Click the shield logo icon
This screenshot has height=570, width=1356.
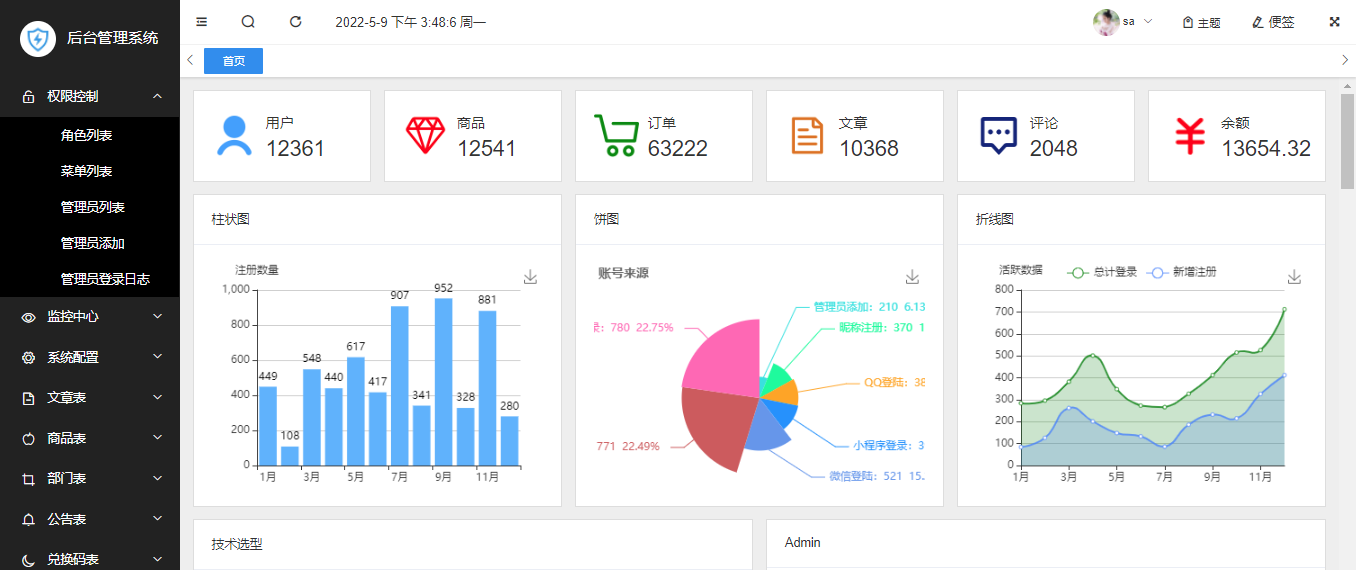click(x=38, y=39)
